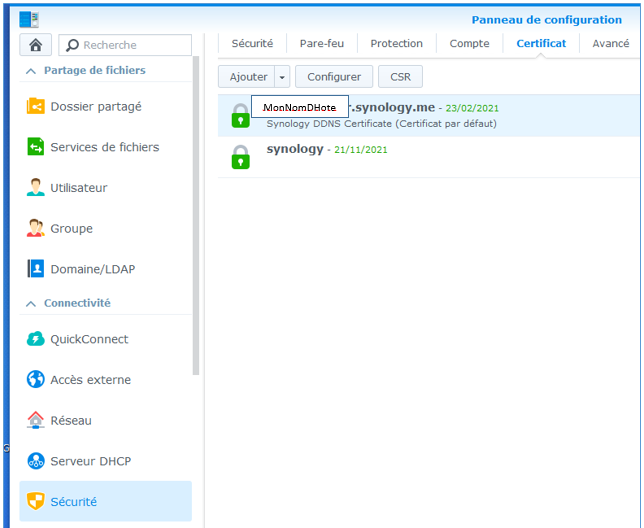Screen dimensions: 644x528
Task: Open the QuickConnect cloud icon
Action: pyautogui.click(x=35, y=339)
